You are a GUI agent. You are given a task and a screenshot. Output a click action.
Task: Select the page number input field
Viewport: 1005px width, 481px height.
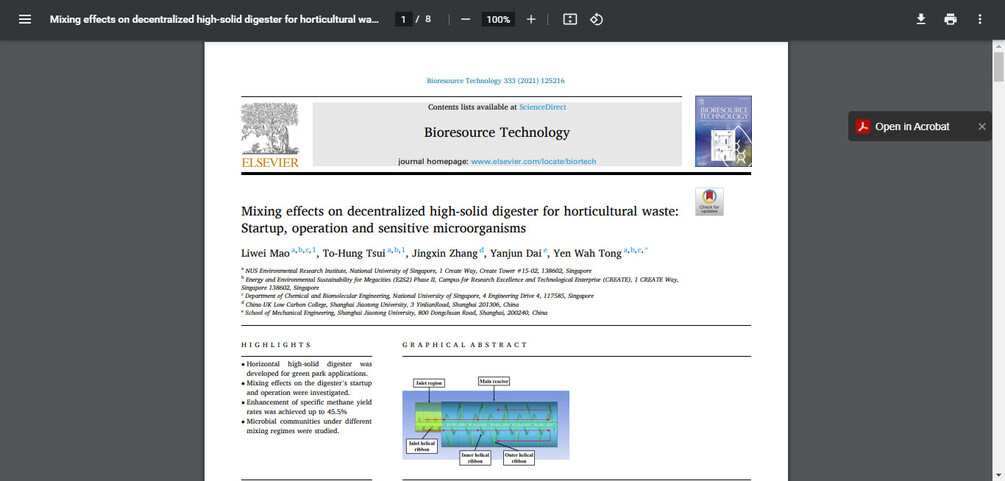(403, 19)
